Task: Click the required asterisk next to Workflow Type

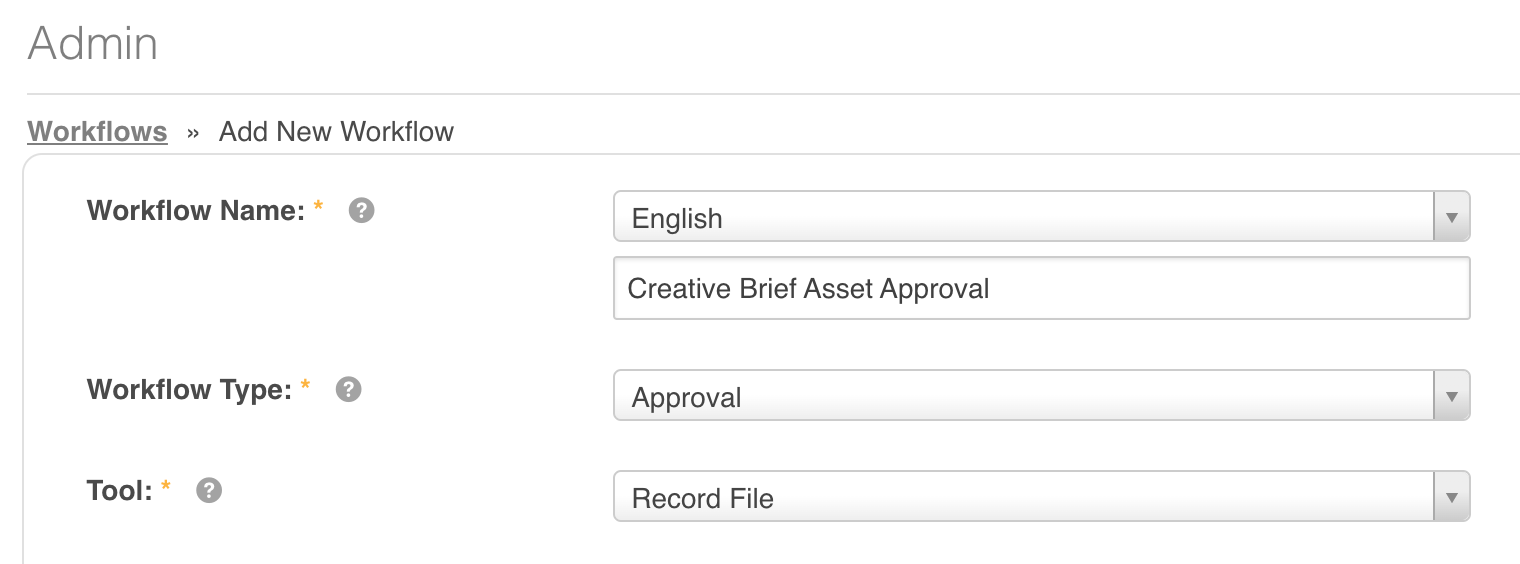Action: [x=305, y=385]
